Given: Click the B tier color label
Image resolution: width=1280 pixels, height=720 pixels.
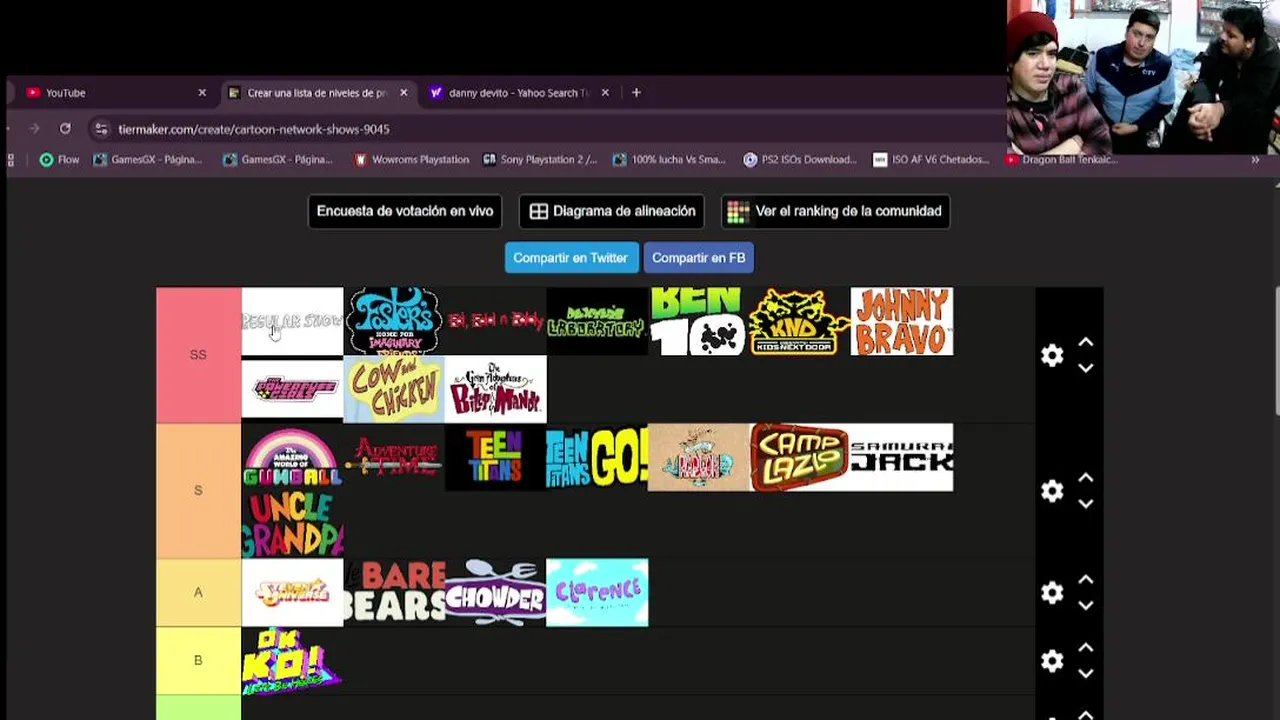Looking at the screenshot, I should [198, 661].
